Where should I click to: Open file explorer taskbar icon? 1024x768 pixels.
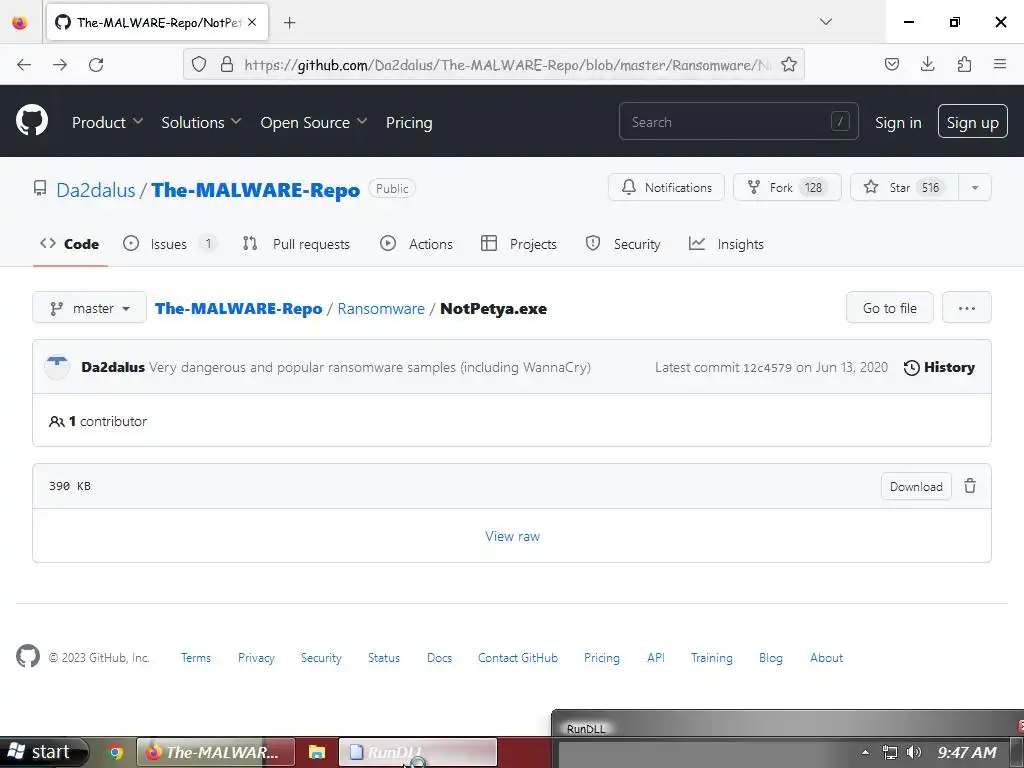(x=317, y=752)
